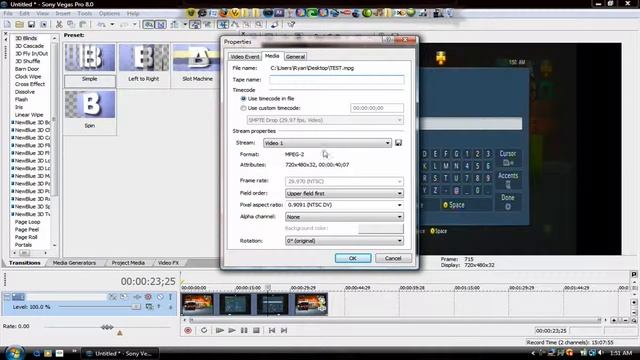Viewport: 640px width, 360px height.
Task: Open project properties from the toolbar
Action: point(43,24)
